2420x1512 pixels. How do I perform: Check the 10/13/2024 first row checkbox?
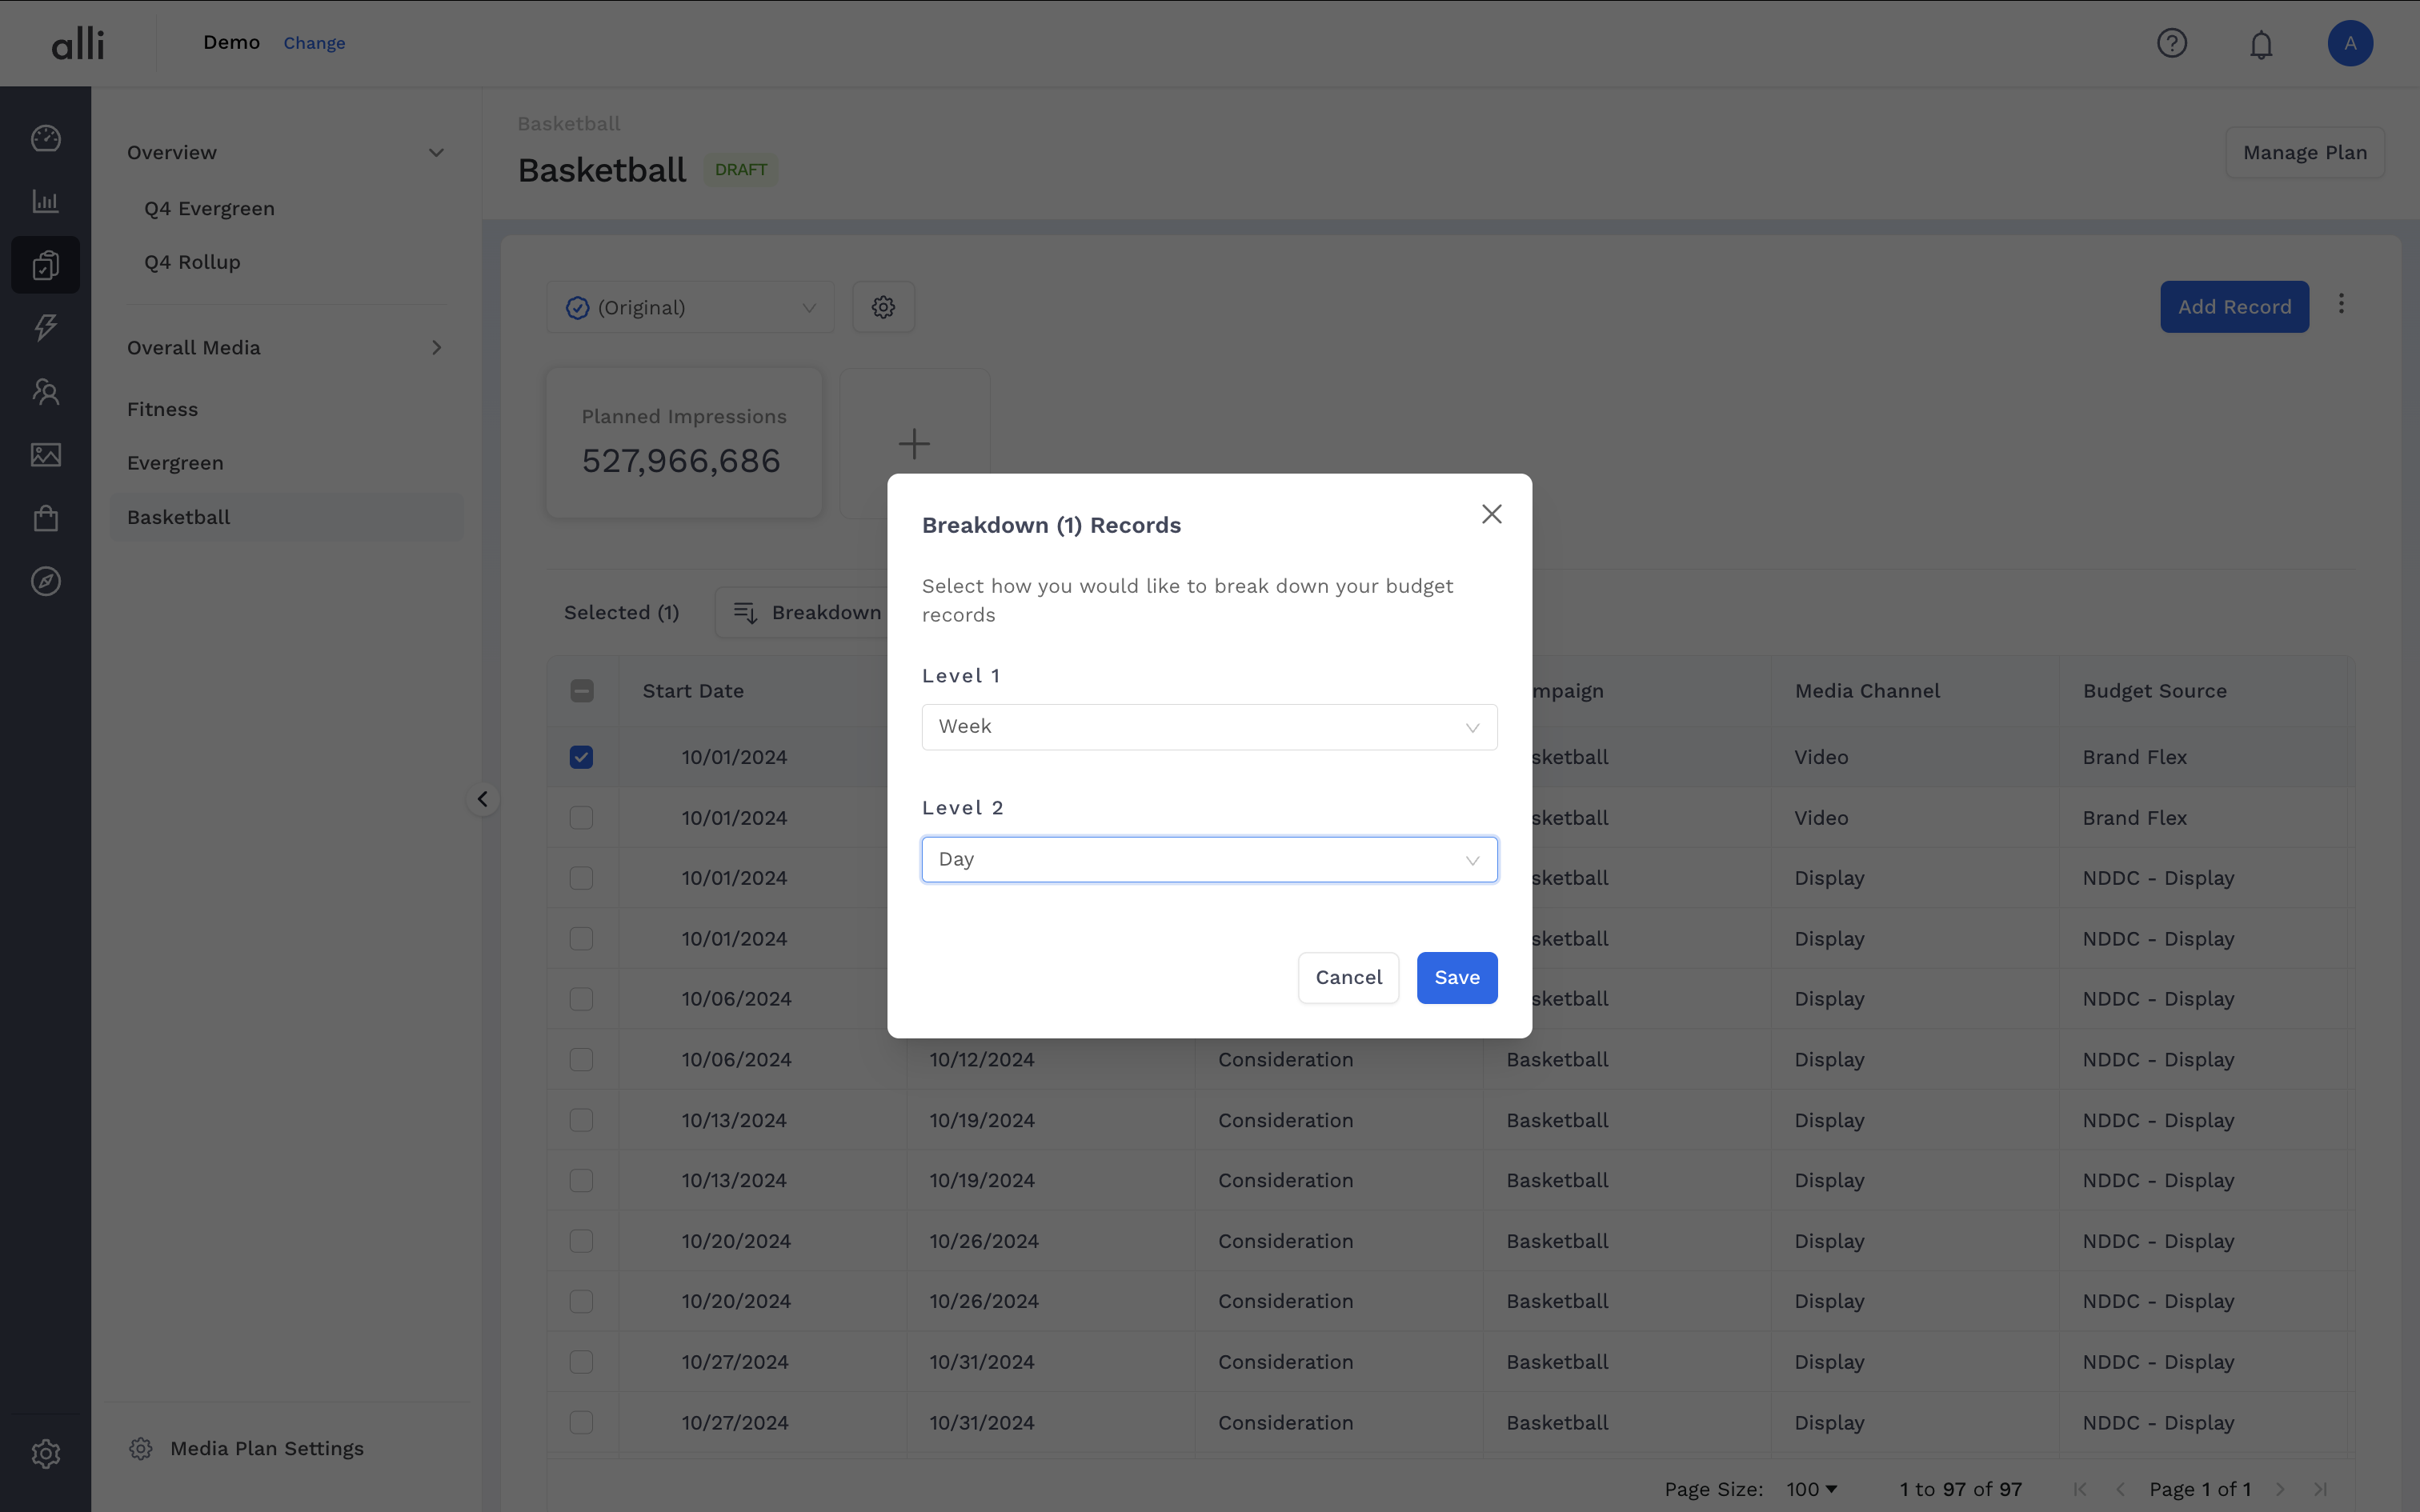click(x=581, y=1120)
